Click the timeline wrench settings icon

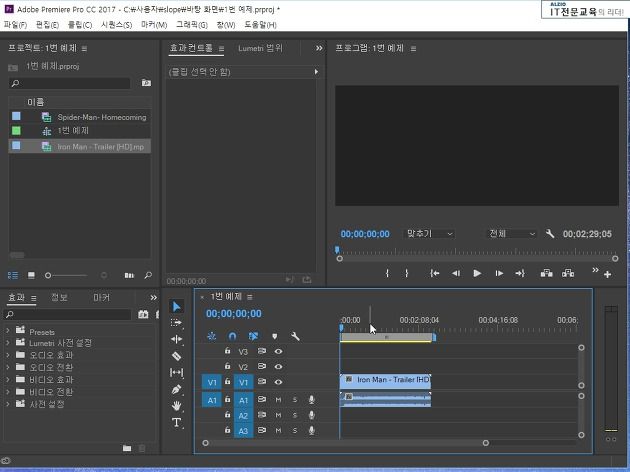pyautogui.click(x=295, y=336)
